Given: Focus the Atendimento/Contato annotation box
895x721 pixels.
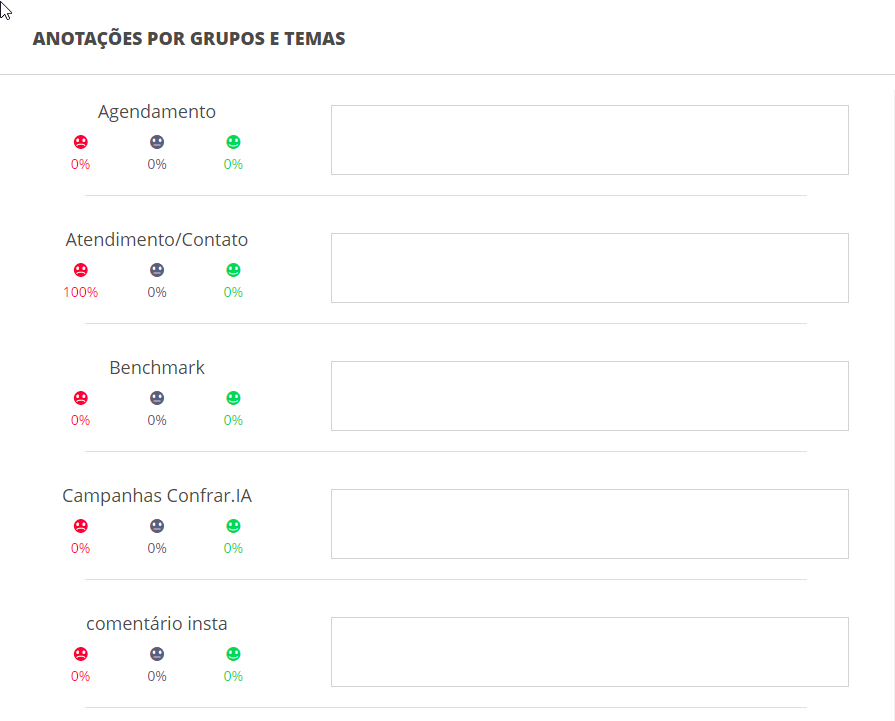Looking at the screenshot, I should (589, 268).
